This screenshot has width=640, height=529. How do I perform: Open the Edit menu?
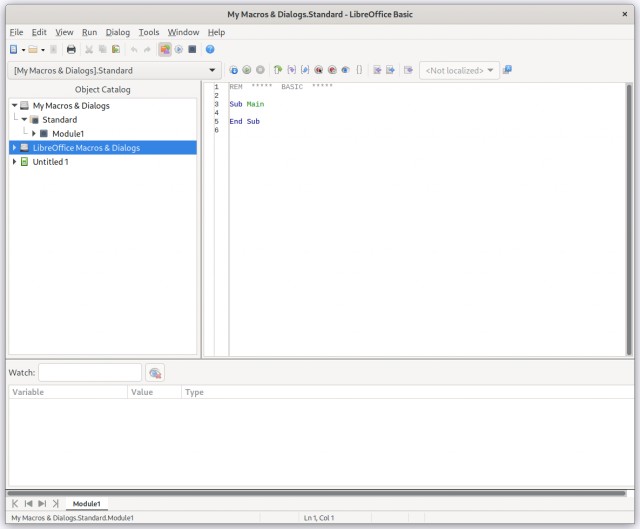[39, 32]
